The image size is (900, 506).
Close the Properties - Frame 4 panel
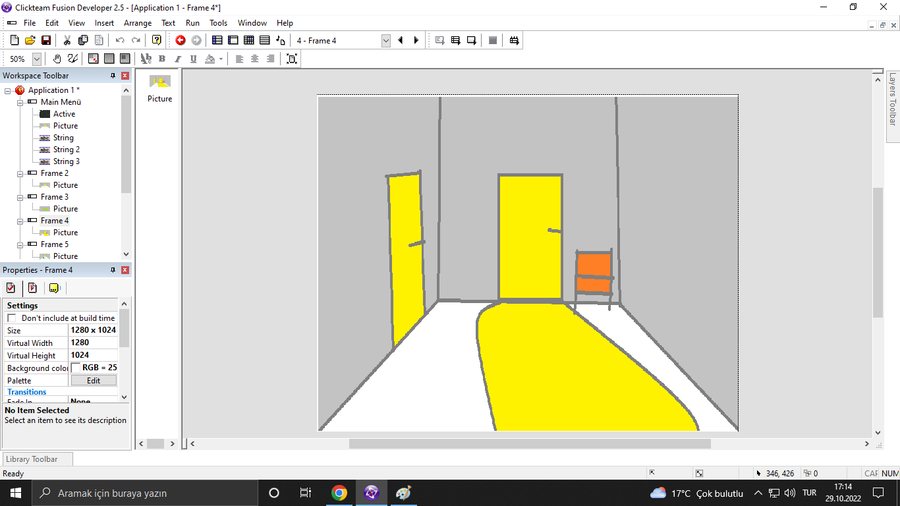pos(125,270)
